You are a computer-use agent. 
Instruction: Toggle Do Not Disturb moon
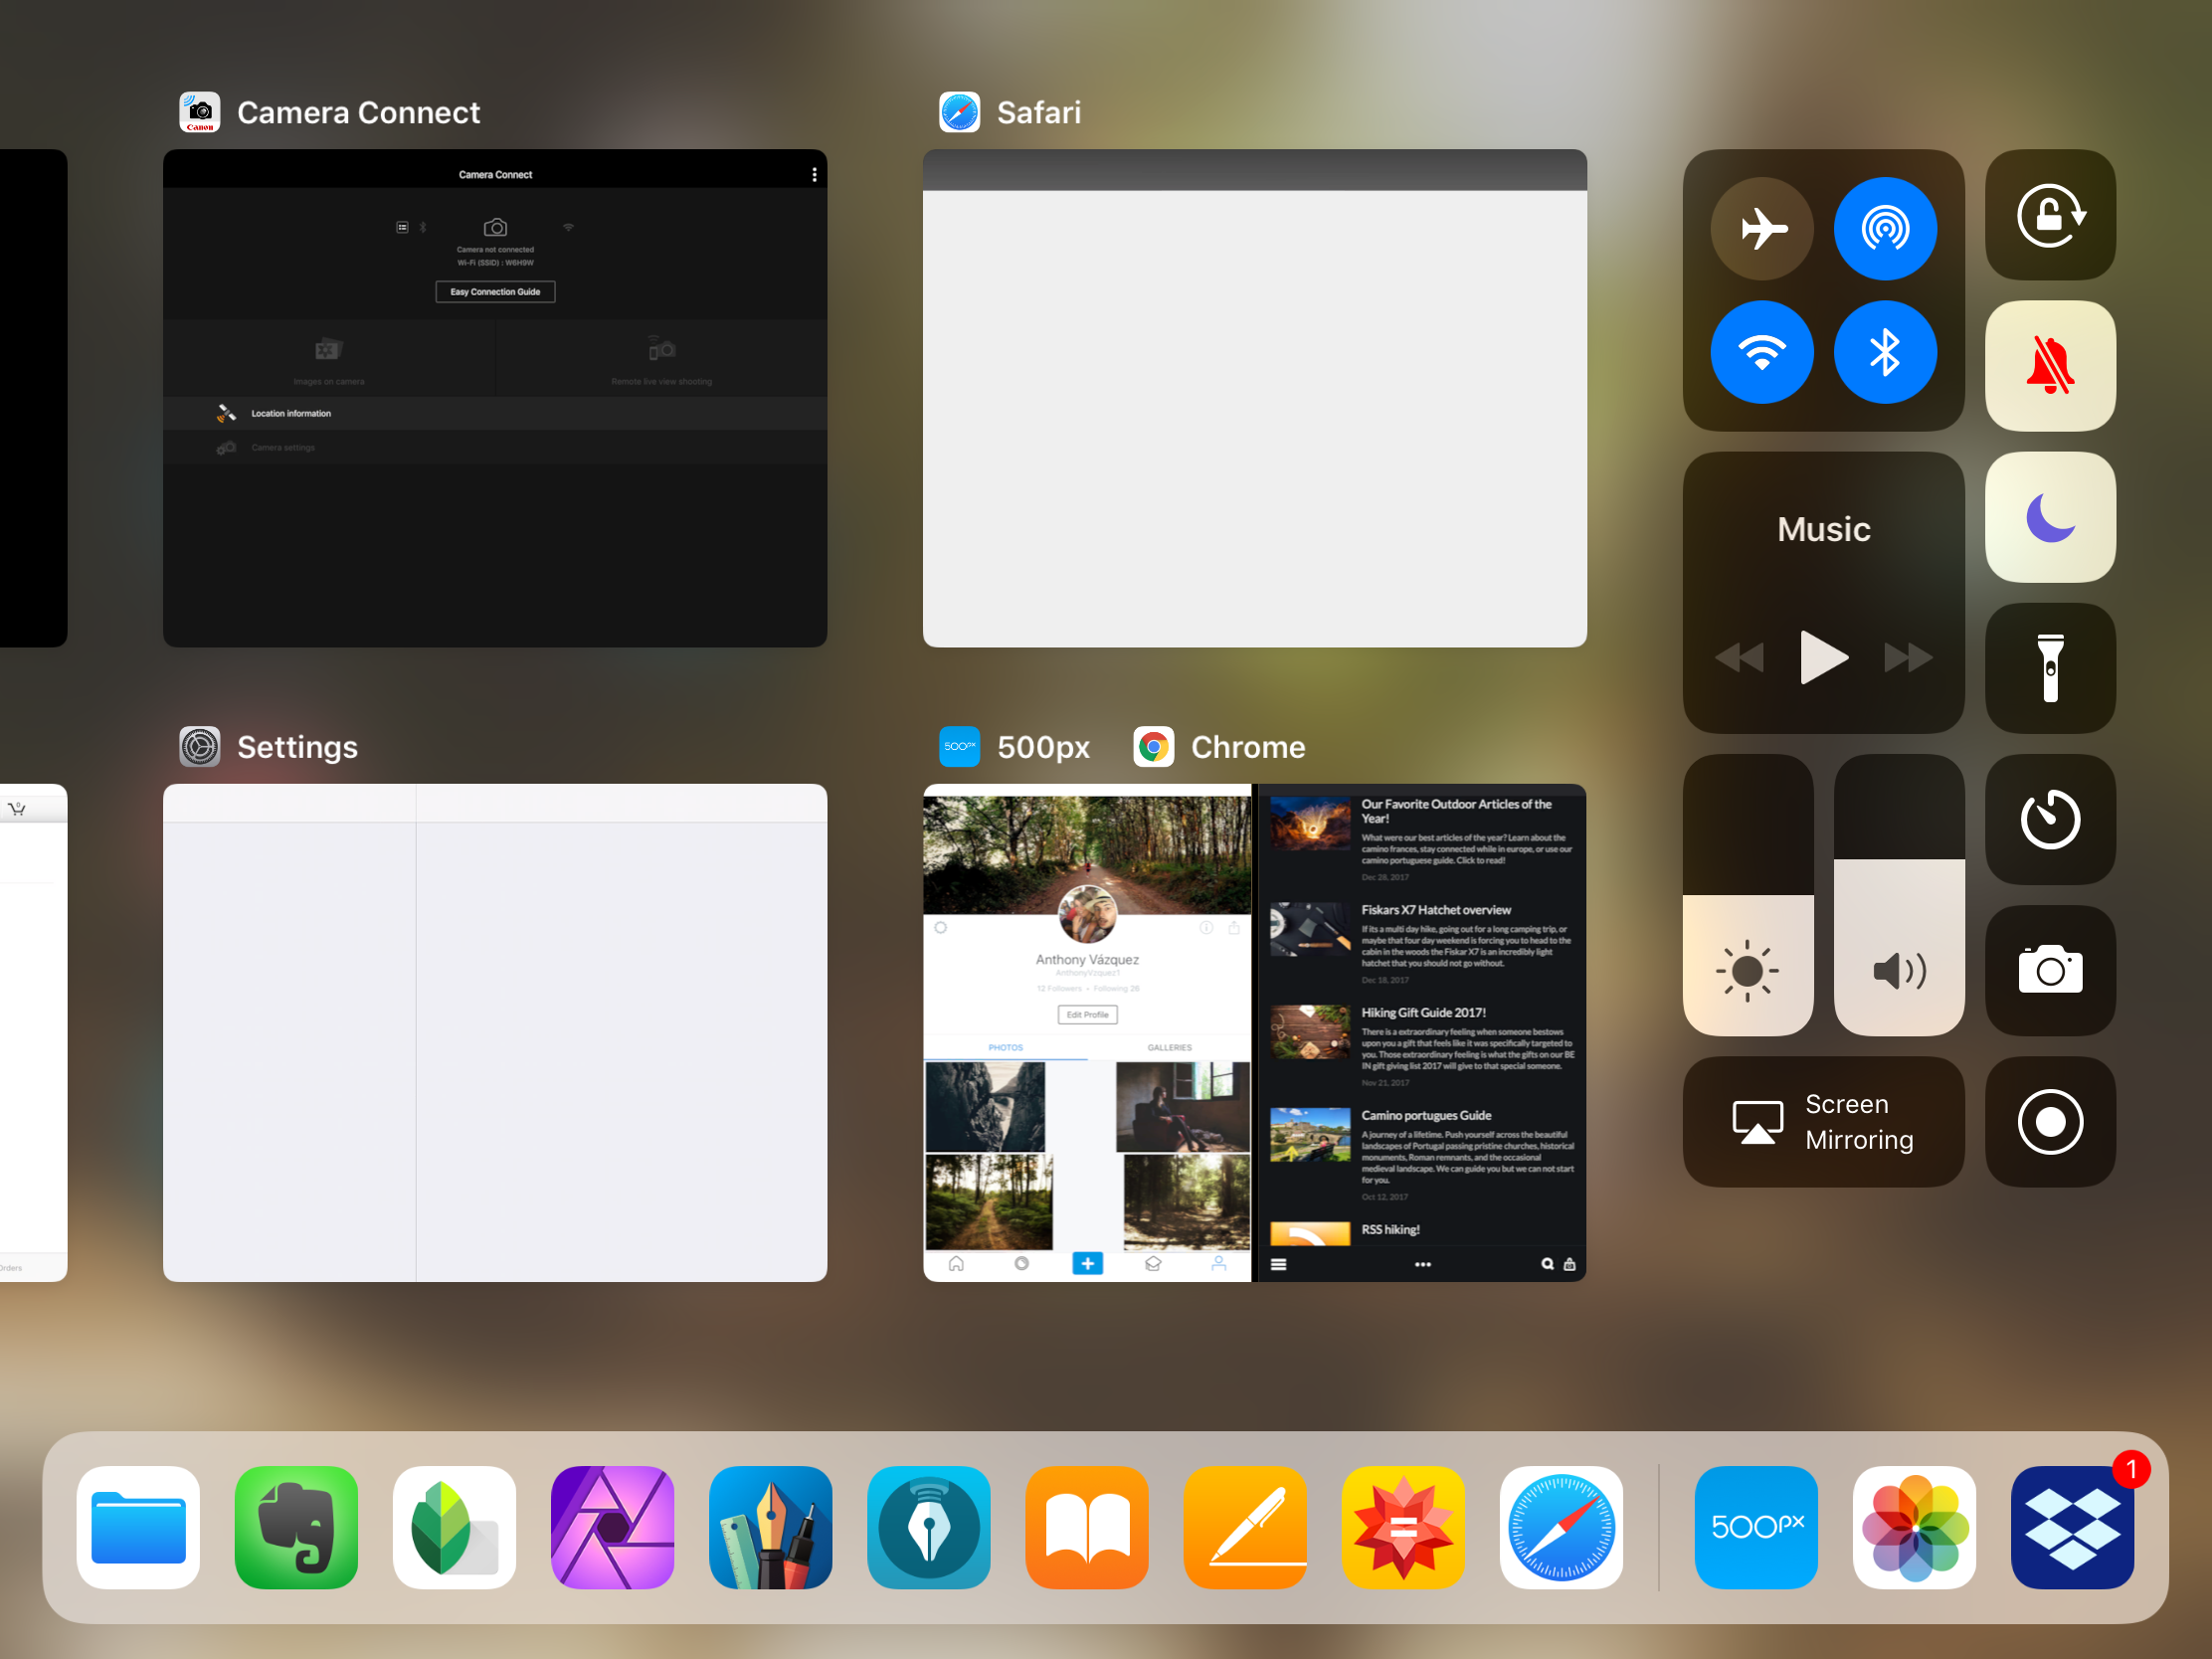click(2050, 517)
